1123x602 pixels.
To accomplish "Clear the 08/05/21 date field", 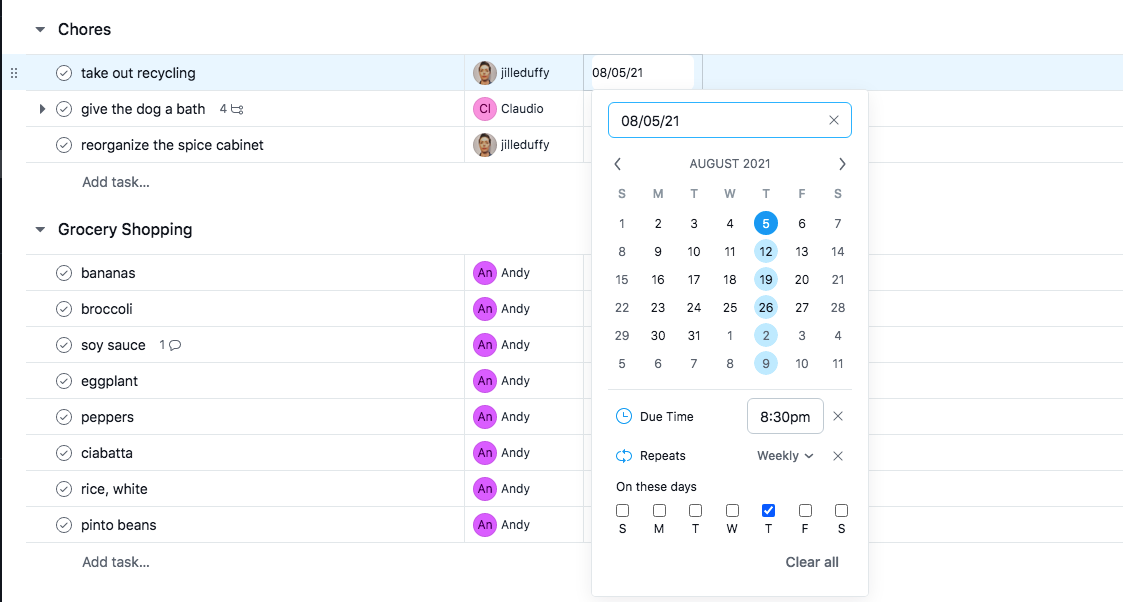I will (834, 120).
